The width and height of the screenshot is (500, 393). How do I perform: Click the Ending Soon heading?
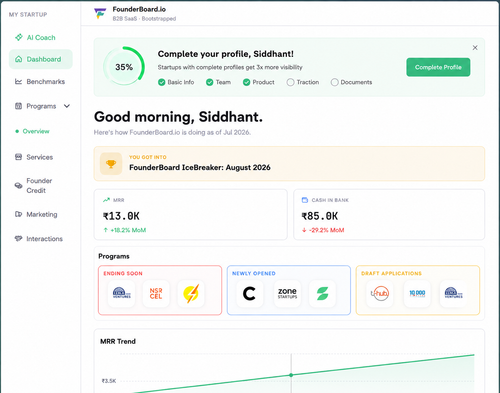(x=123, y=274)
